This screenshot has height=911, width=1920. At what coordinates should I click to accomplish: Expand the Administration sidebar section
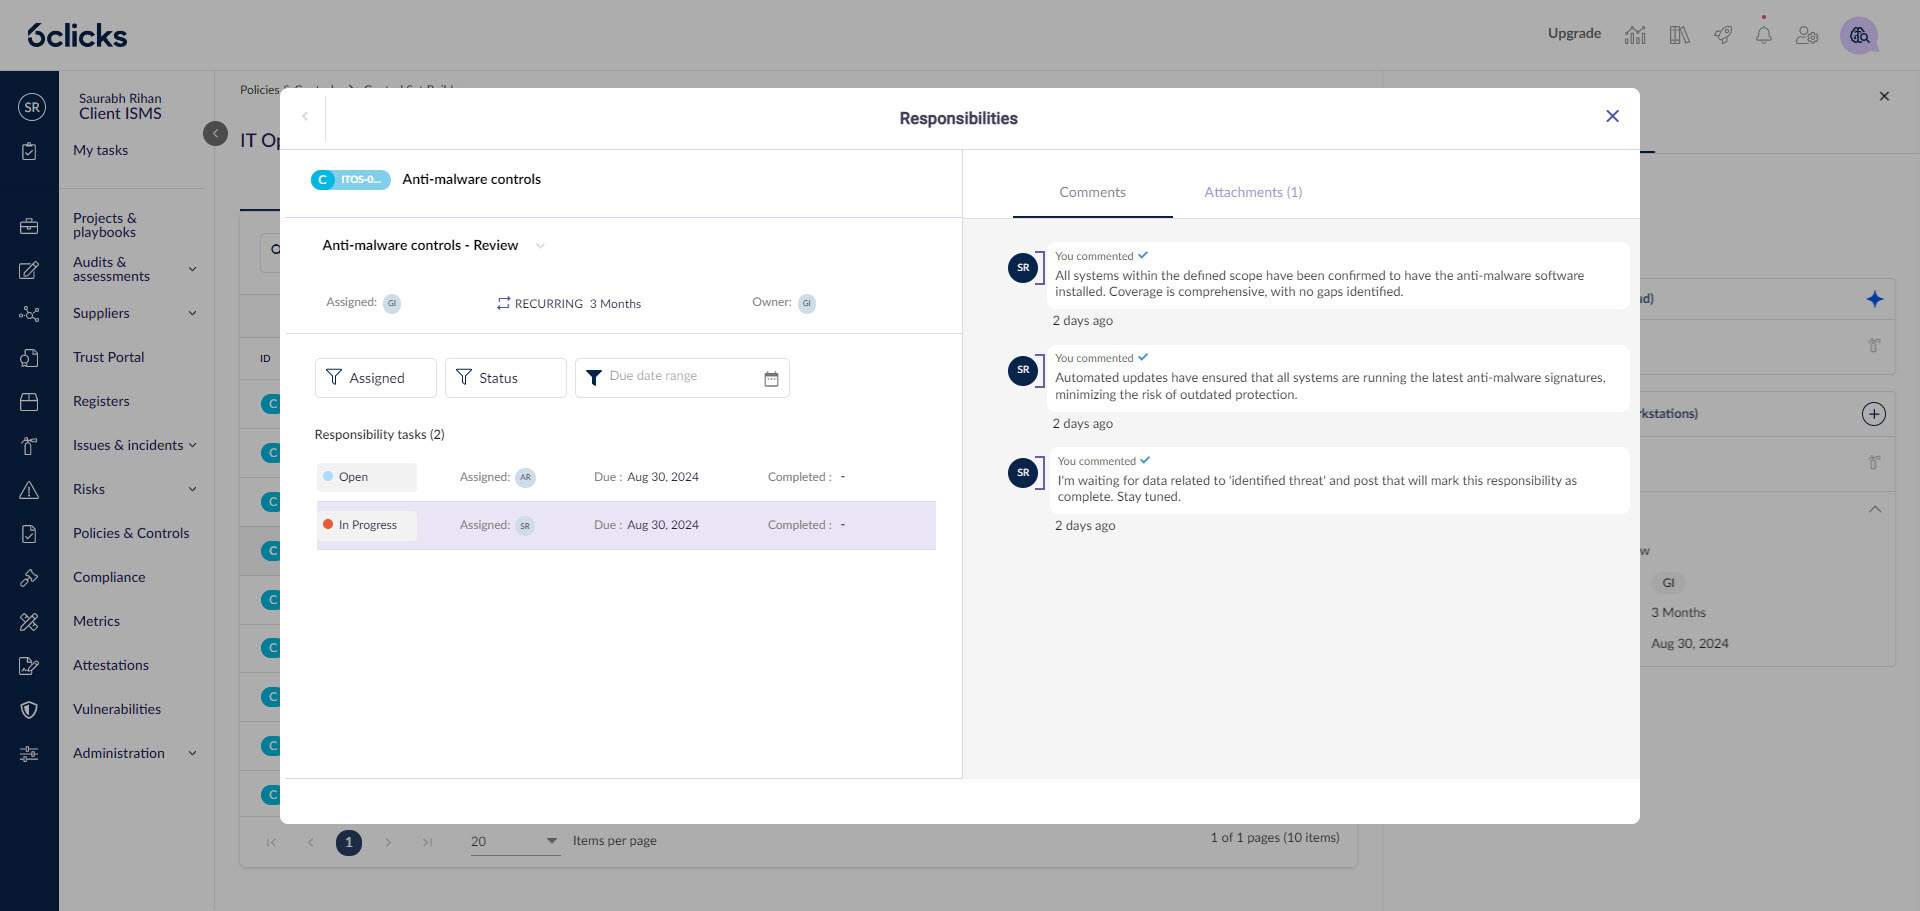coord(192,753)
